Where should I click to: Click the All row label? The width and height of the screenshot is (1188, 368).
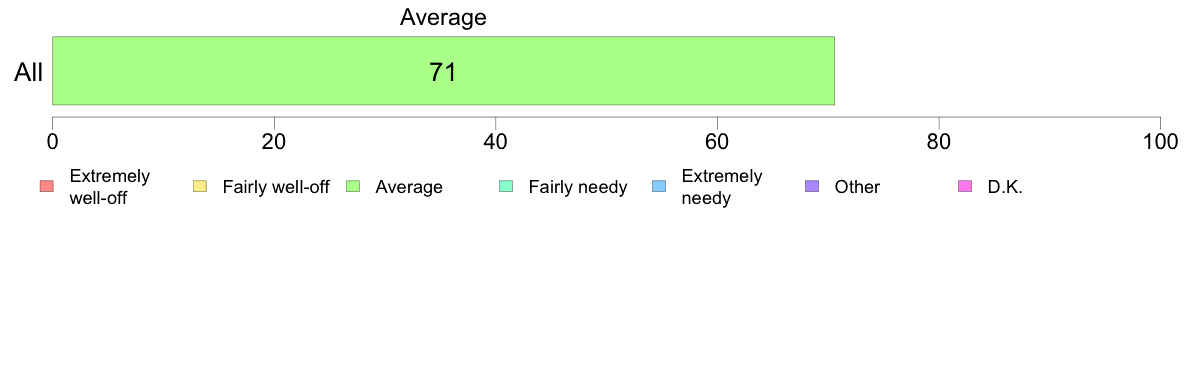coord(29,73)
